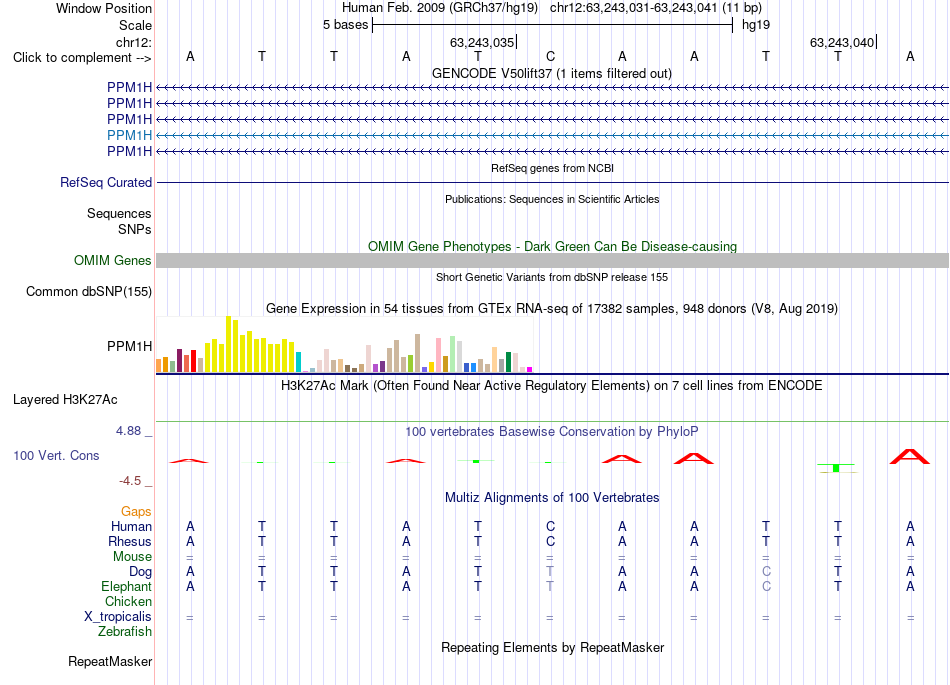950x685 pixels.
Task: Click the OMIM Genes track label
Action: point(112,260)
